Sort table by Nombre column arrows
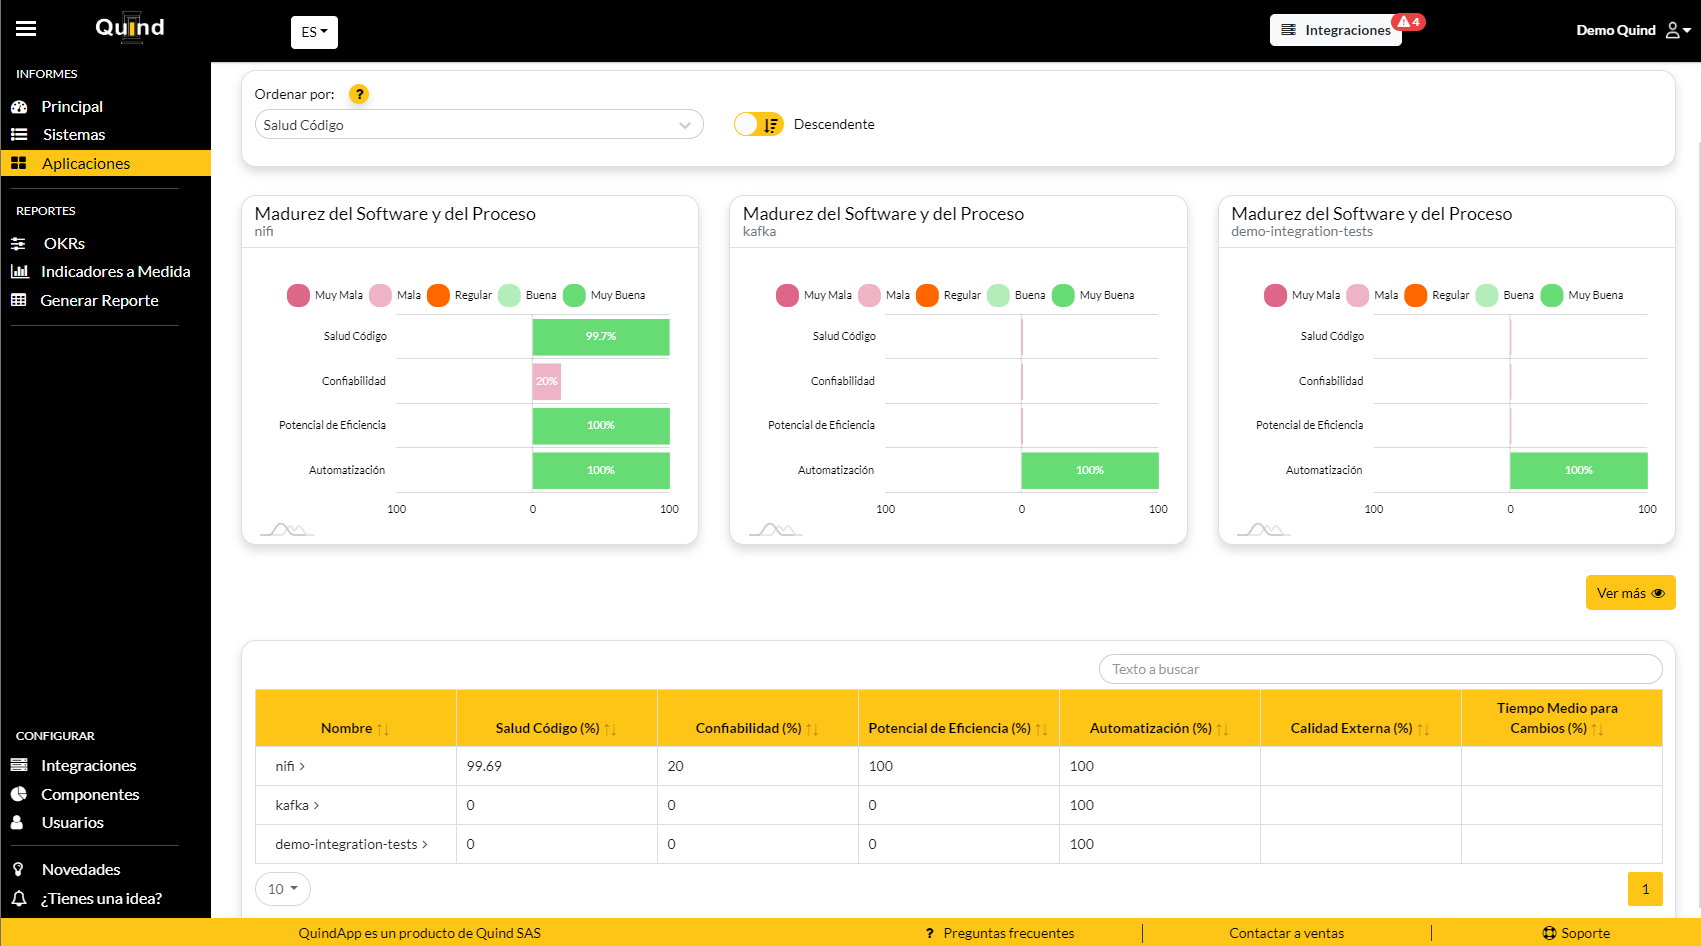The width and height of the screenshot is (1701, 946). [x=383, y=729]
